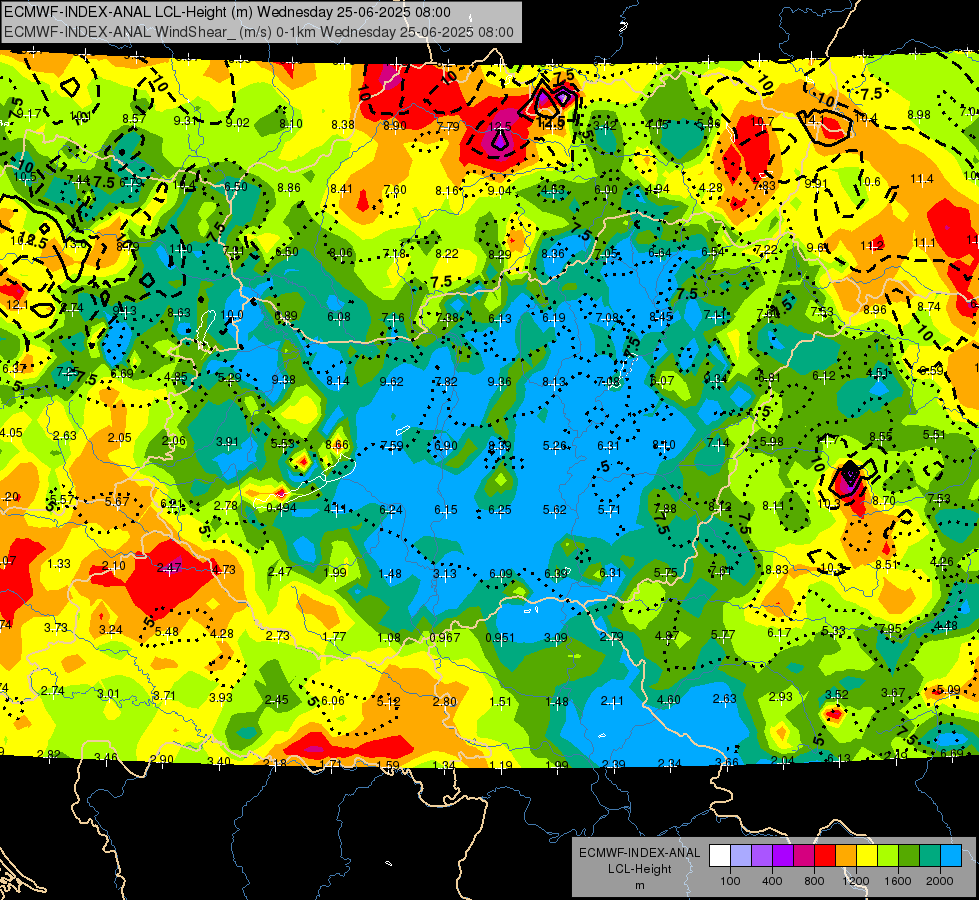Click the map value 6.06
Image resolution: width=979 pixels, height=900 pixels.
click(x=333, y=701)
